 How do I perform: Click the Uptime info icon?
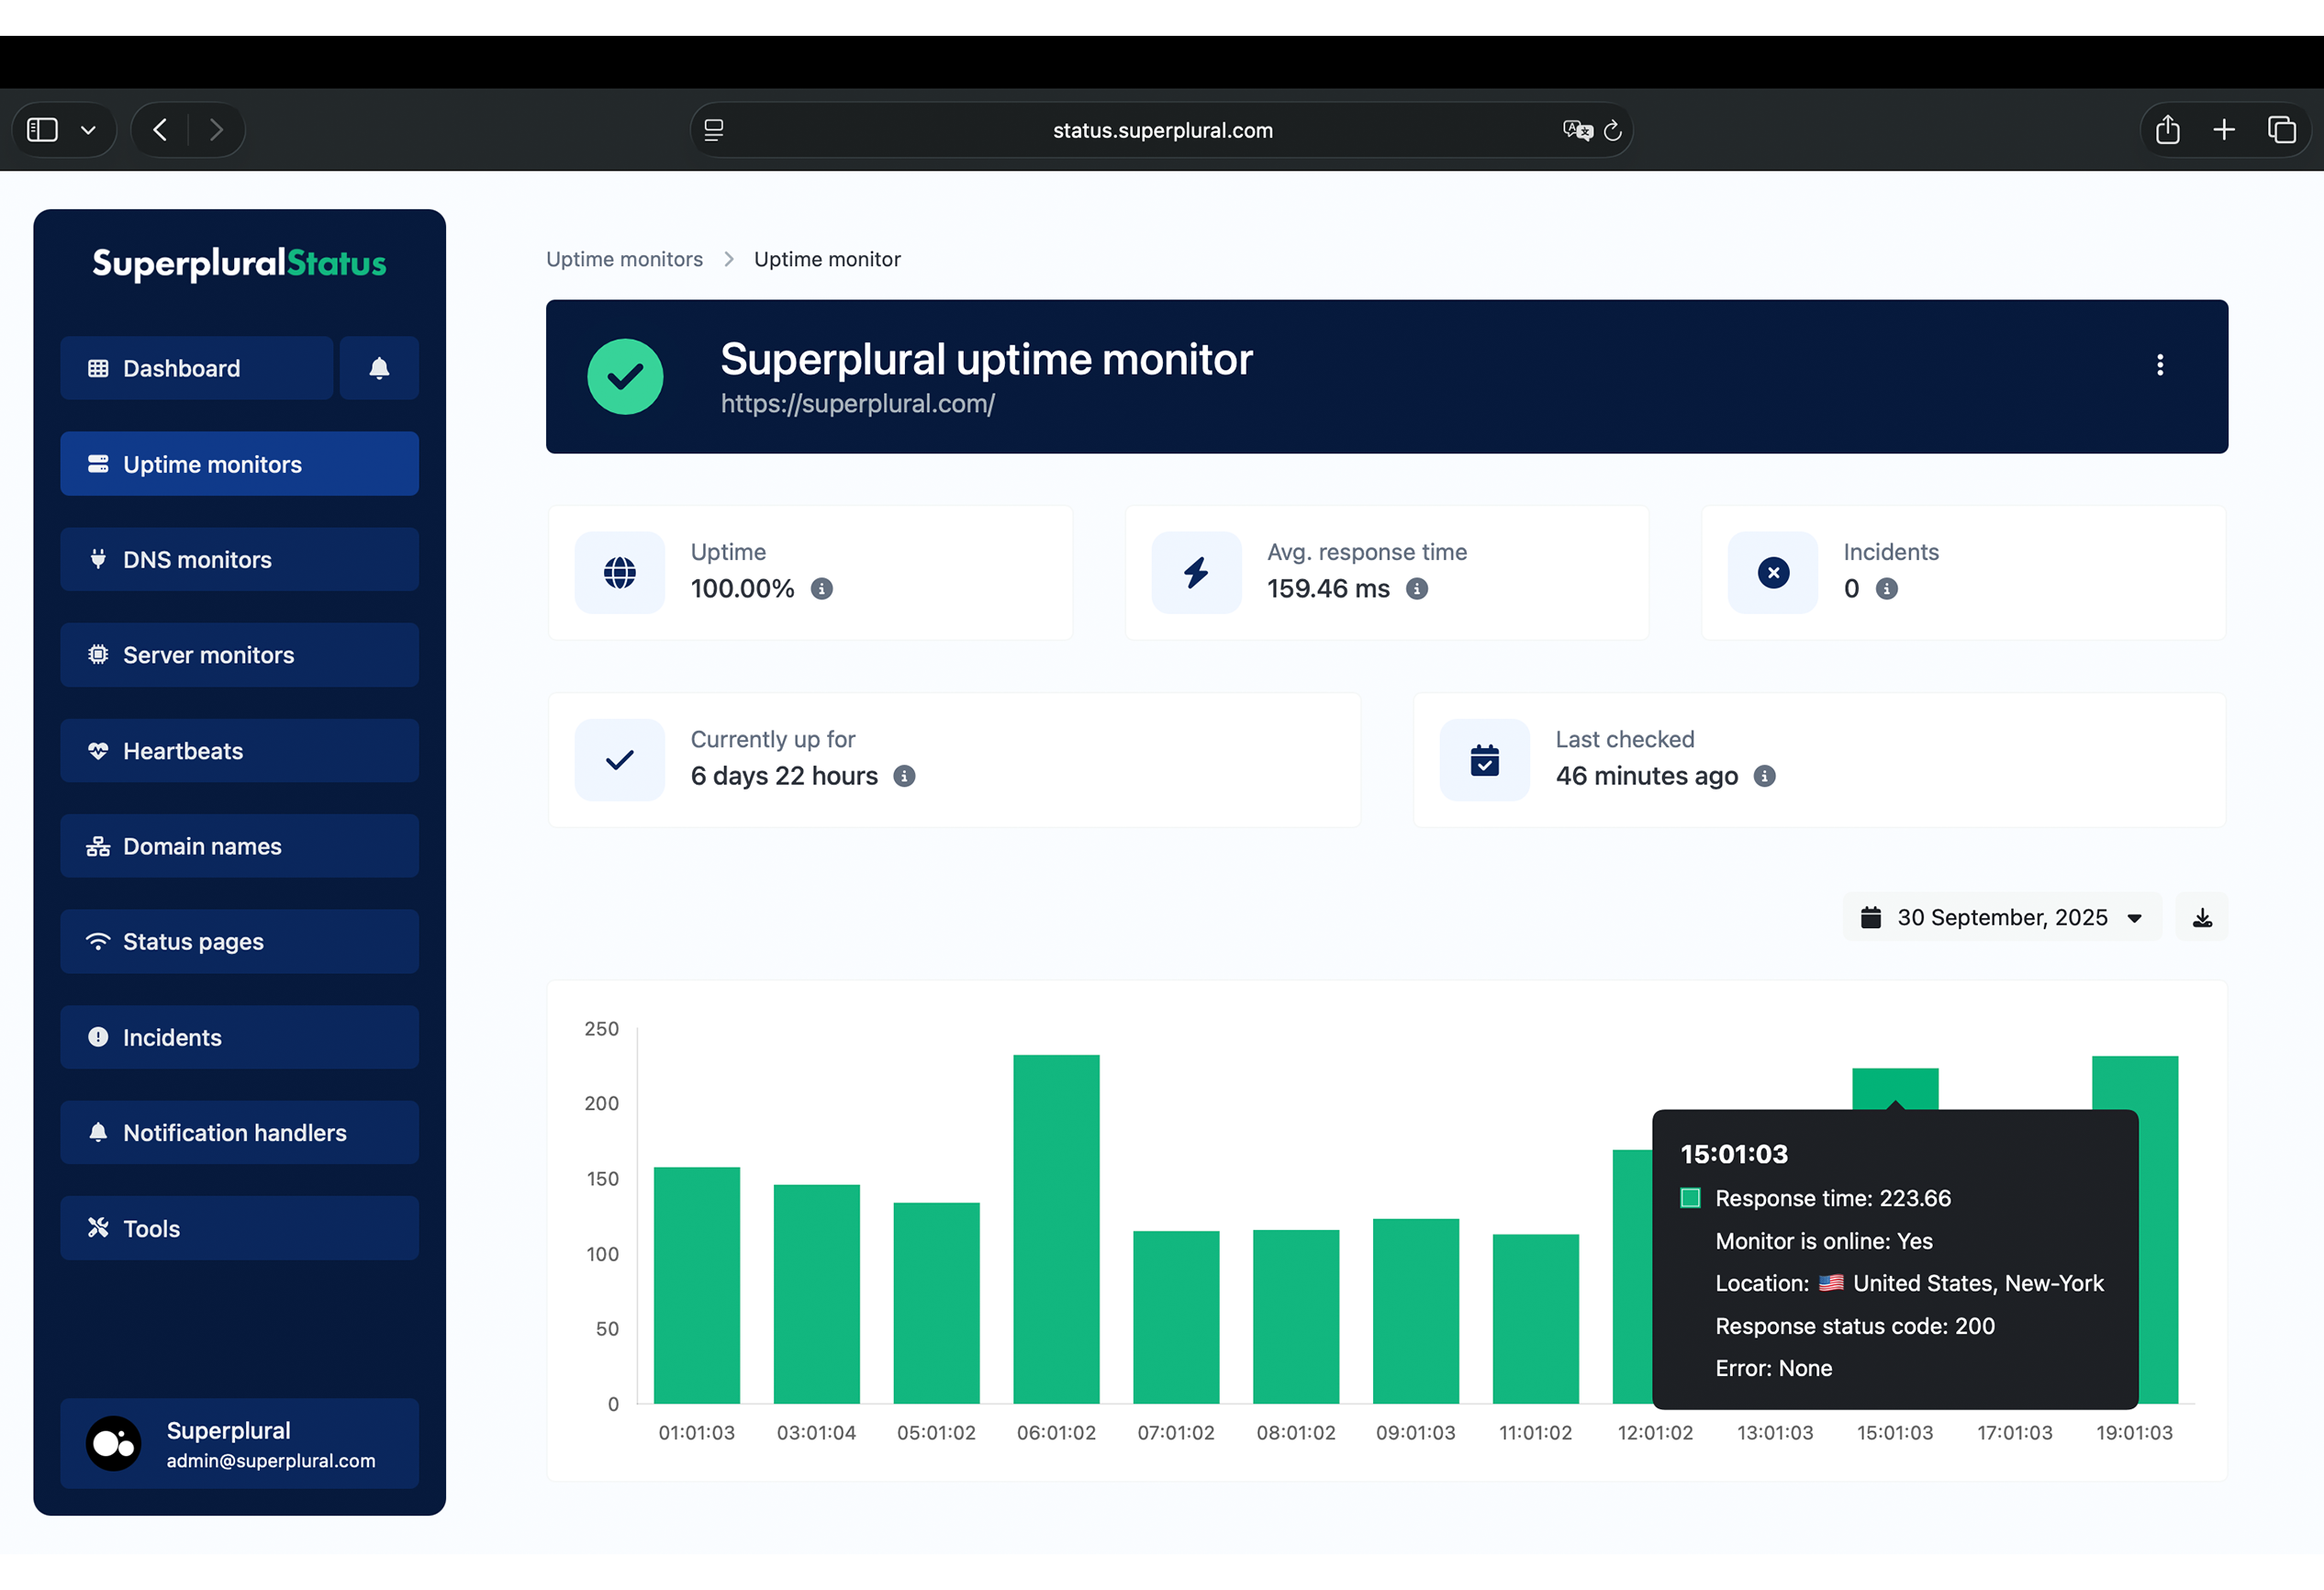pos(821,589)
